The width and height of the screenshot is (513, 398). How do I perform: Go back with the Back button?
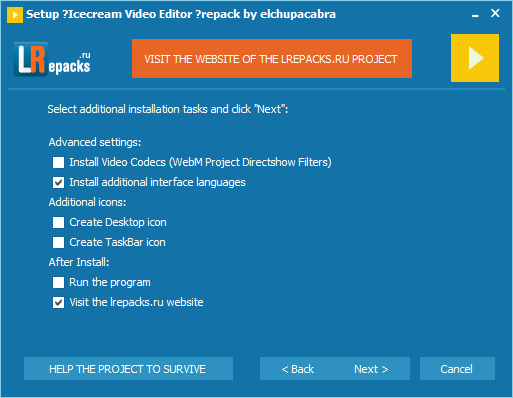297,369
